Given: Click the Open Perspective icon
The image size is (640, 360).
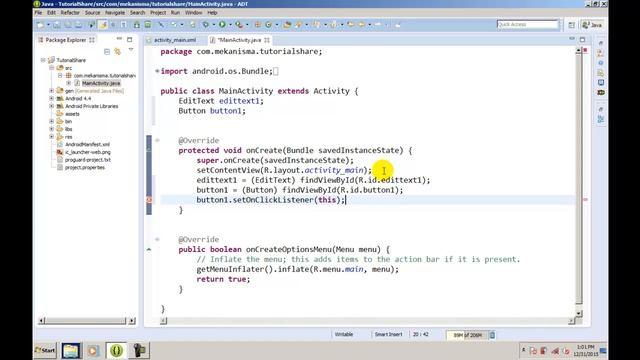Looking at the screenshot, I should [x=571, y=25].
